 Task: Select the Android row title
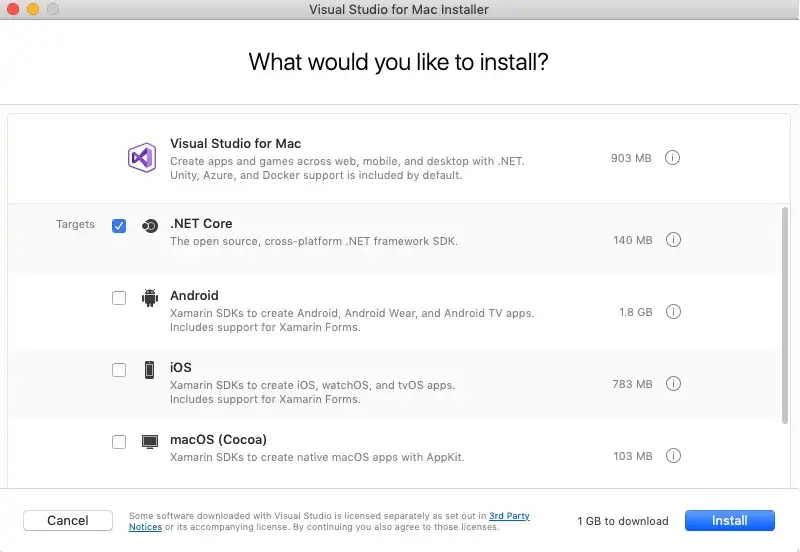click(x=194, y=296)
